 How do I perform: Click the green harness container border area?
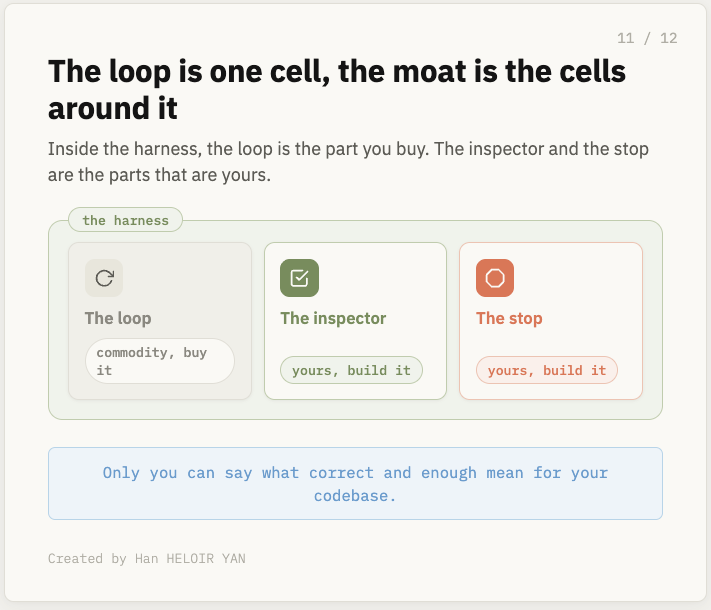(356, 410)
